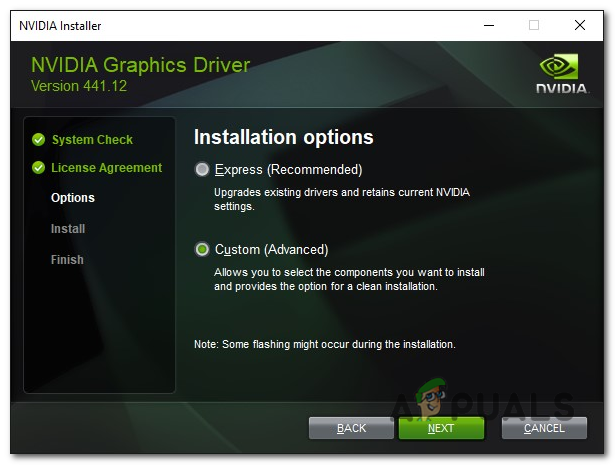Select the Custom (Advanced) radio button
The width and height of the screenshot is (615, 465).
(x=202, y=249)
